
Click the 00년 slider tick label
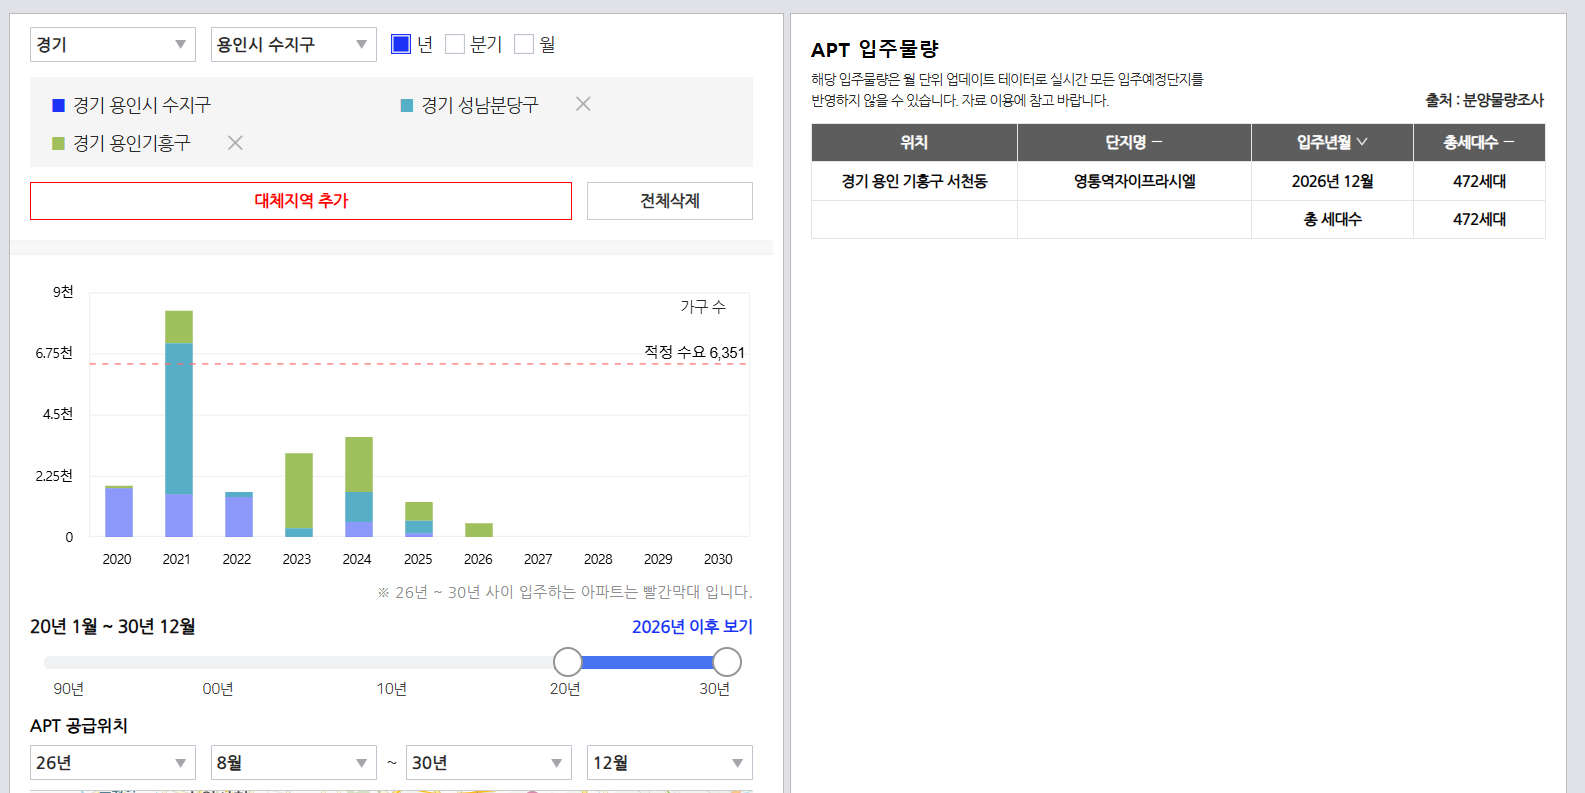coord(218,688)
